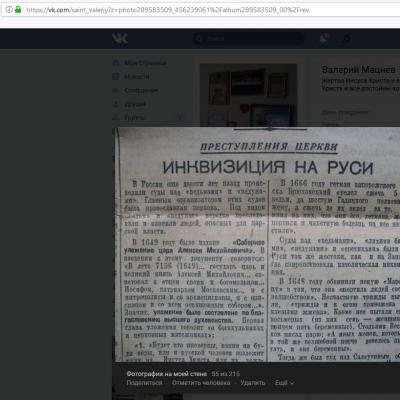Screen dimensions: 400x400
Task: Select the Группы menu item
Action: pos(135,118)
